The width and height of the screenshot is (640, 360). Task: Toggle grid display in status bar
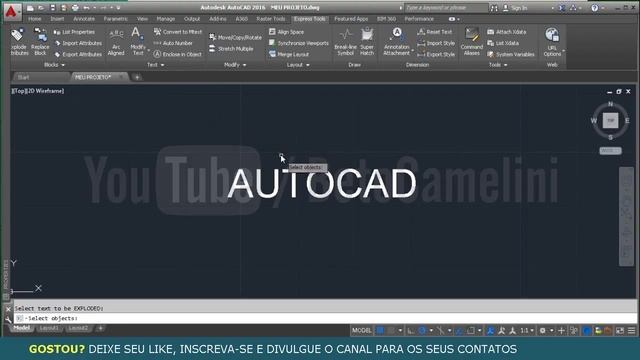[380, 331]
